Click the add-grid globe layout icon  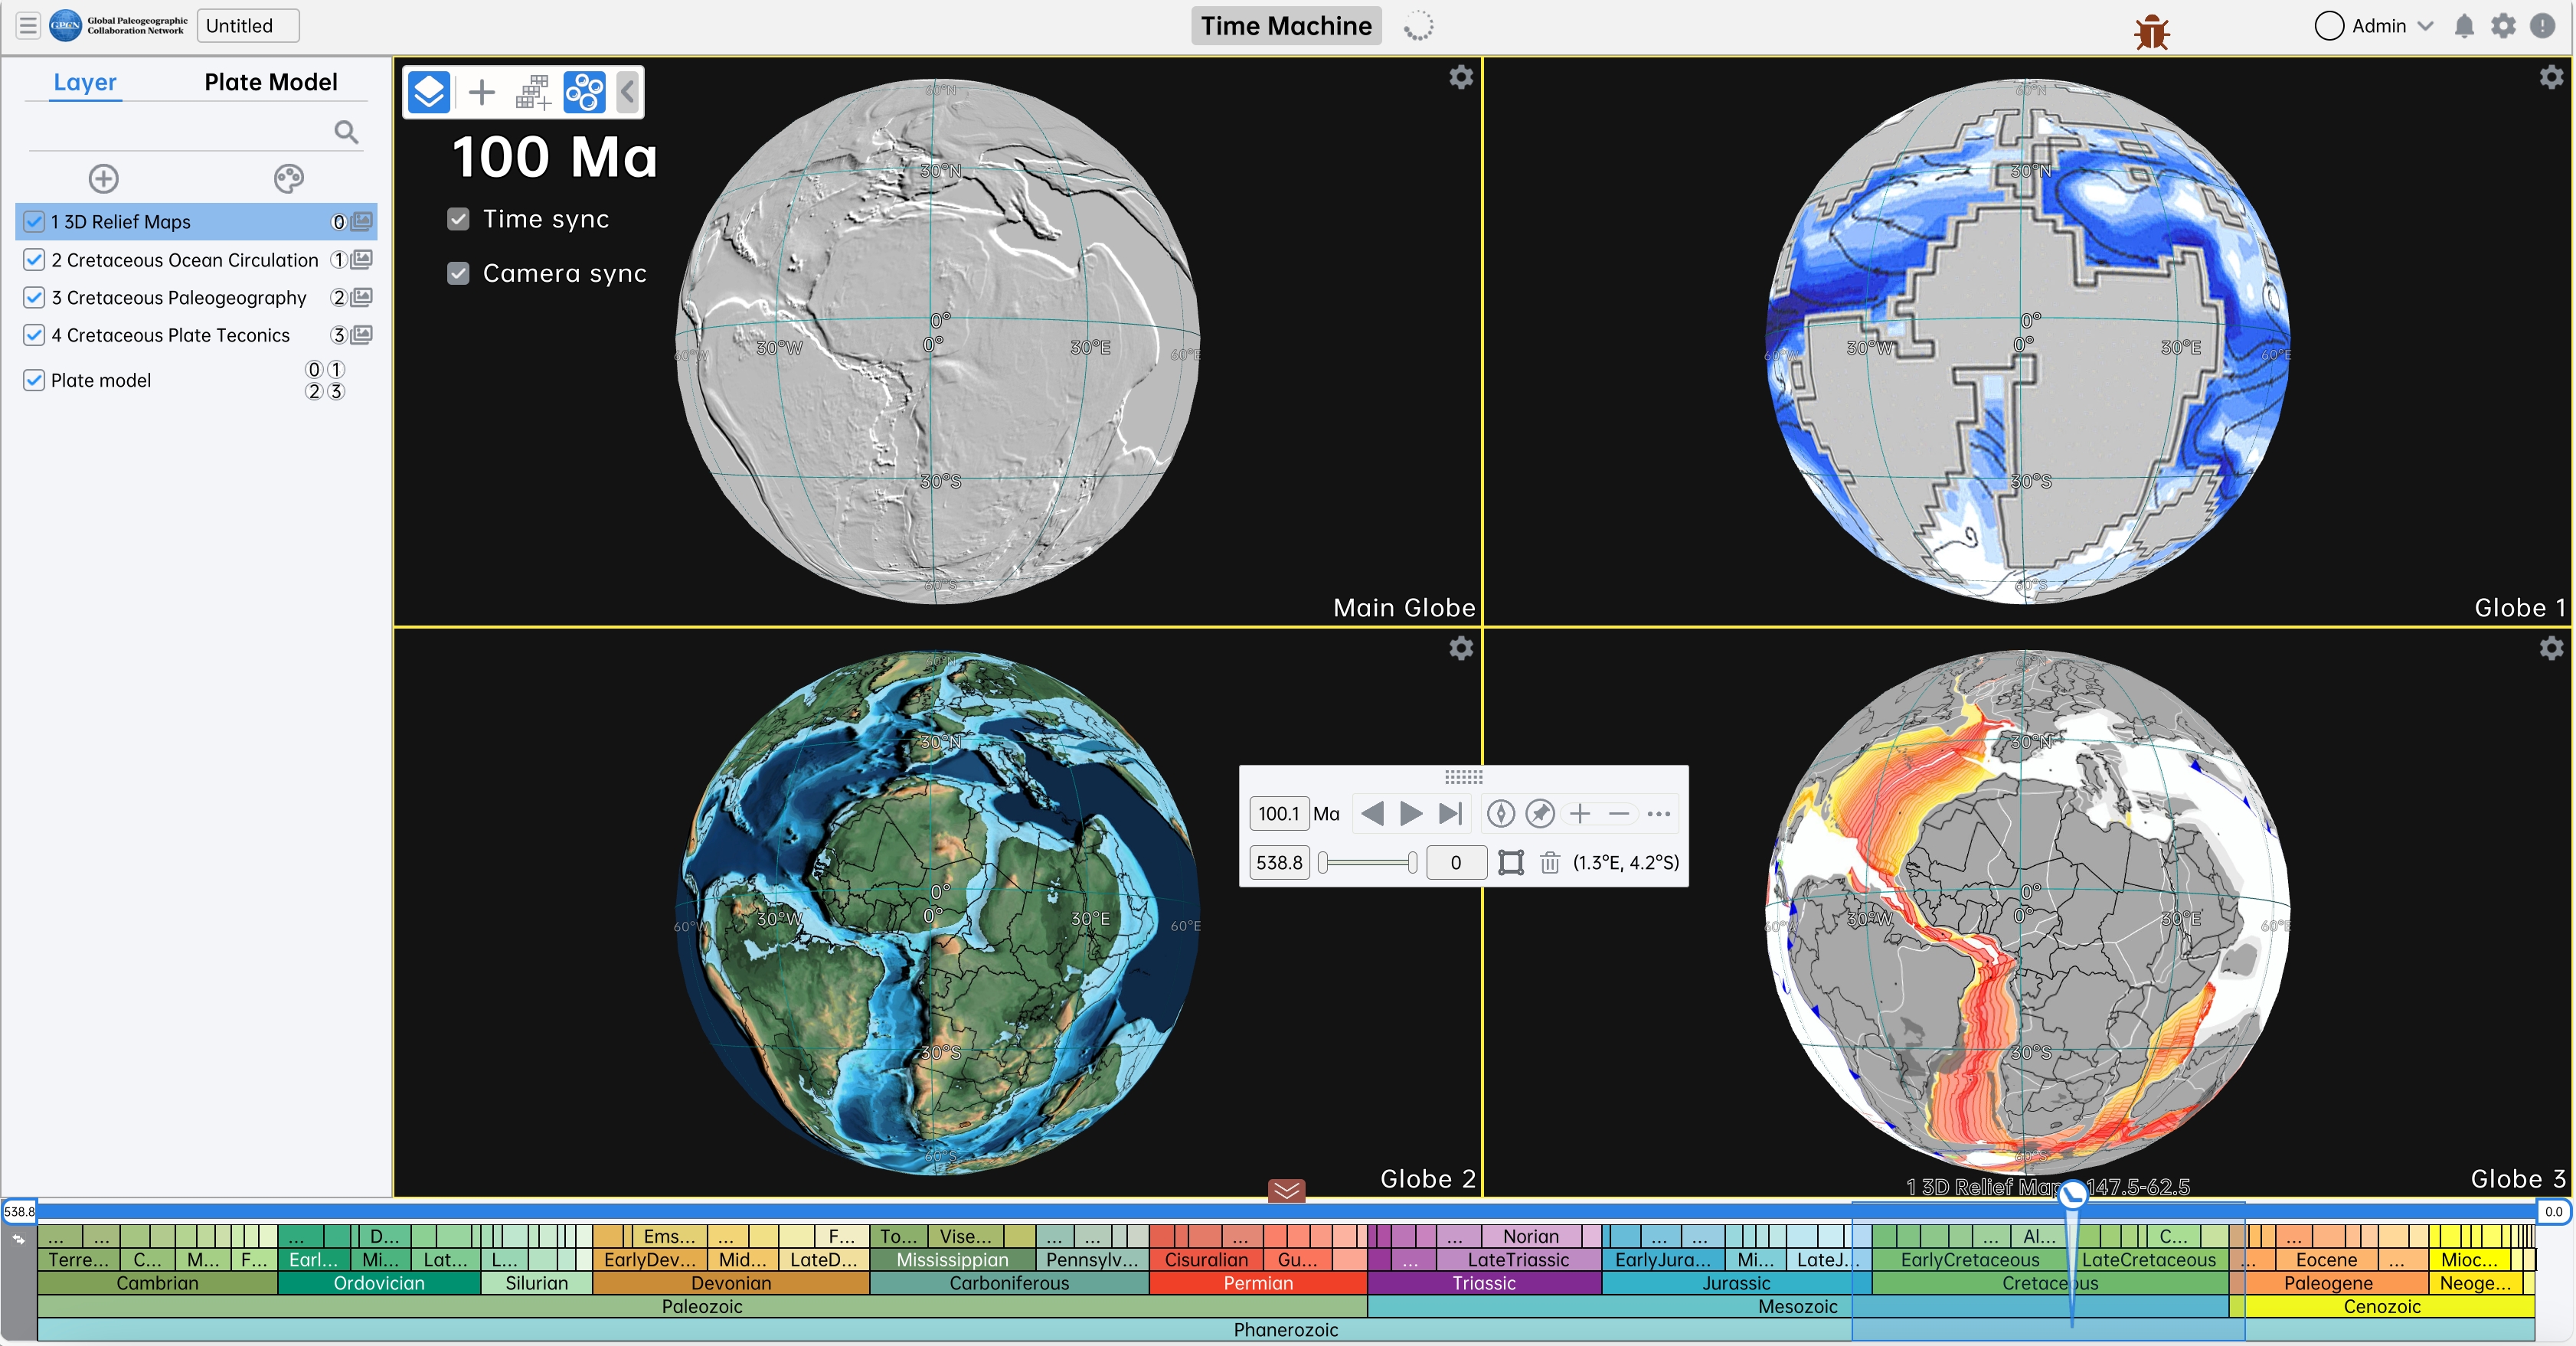pos(533,93)
